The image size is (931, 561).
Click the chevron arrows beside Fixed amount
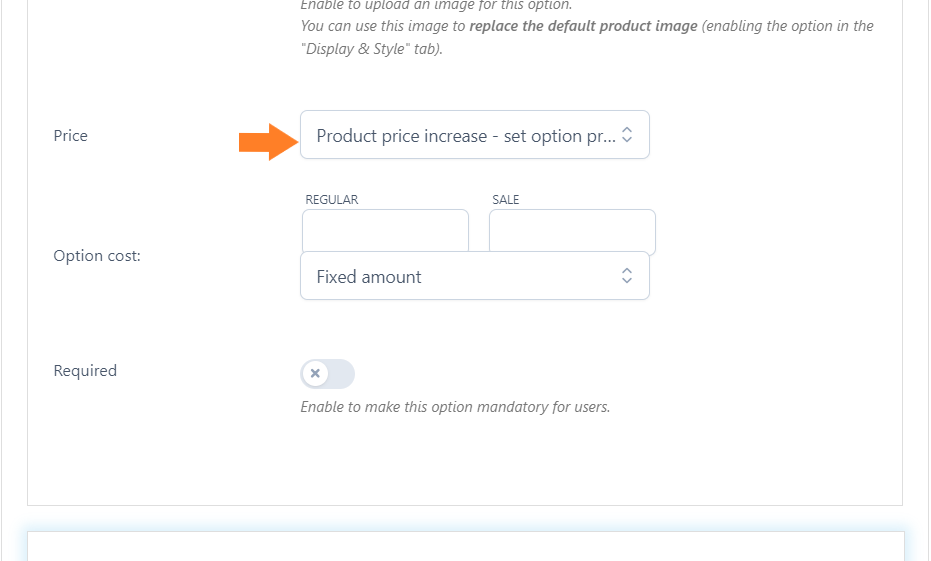[627, 275]
